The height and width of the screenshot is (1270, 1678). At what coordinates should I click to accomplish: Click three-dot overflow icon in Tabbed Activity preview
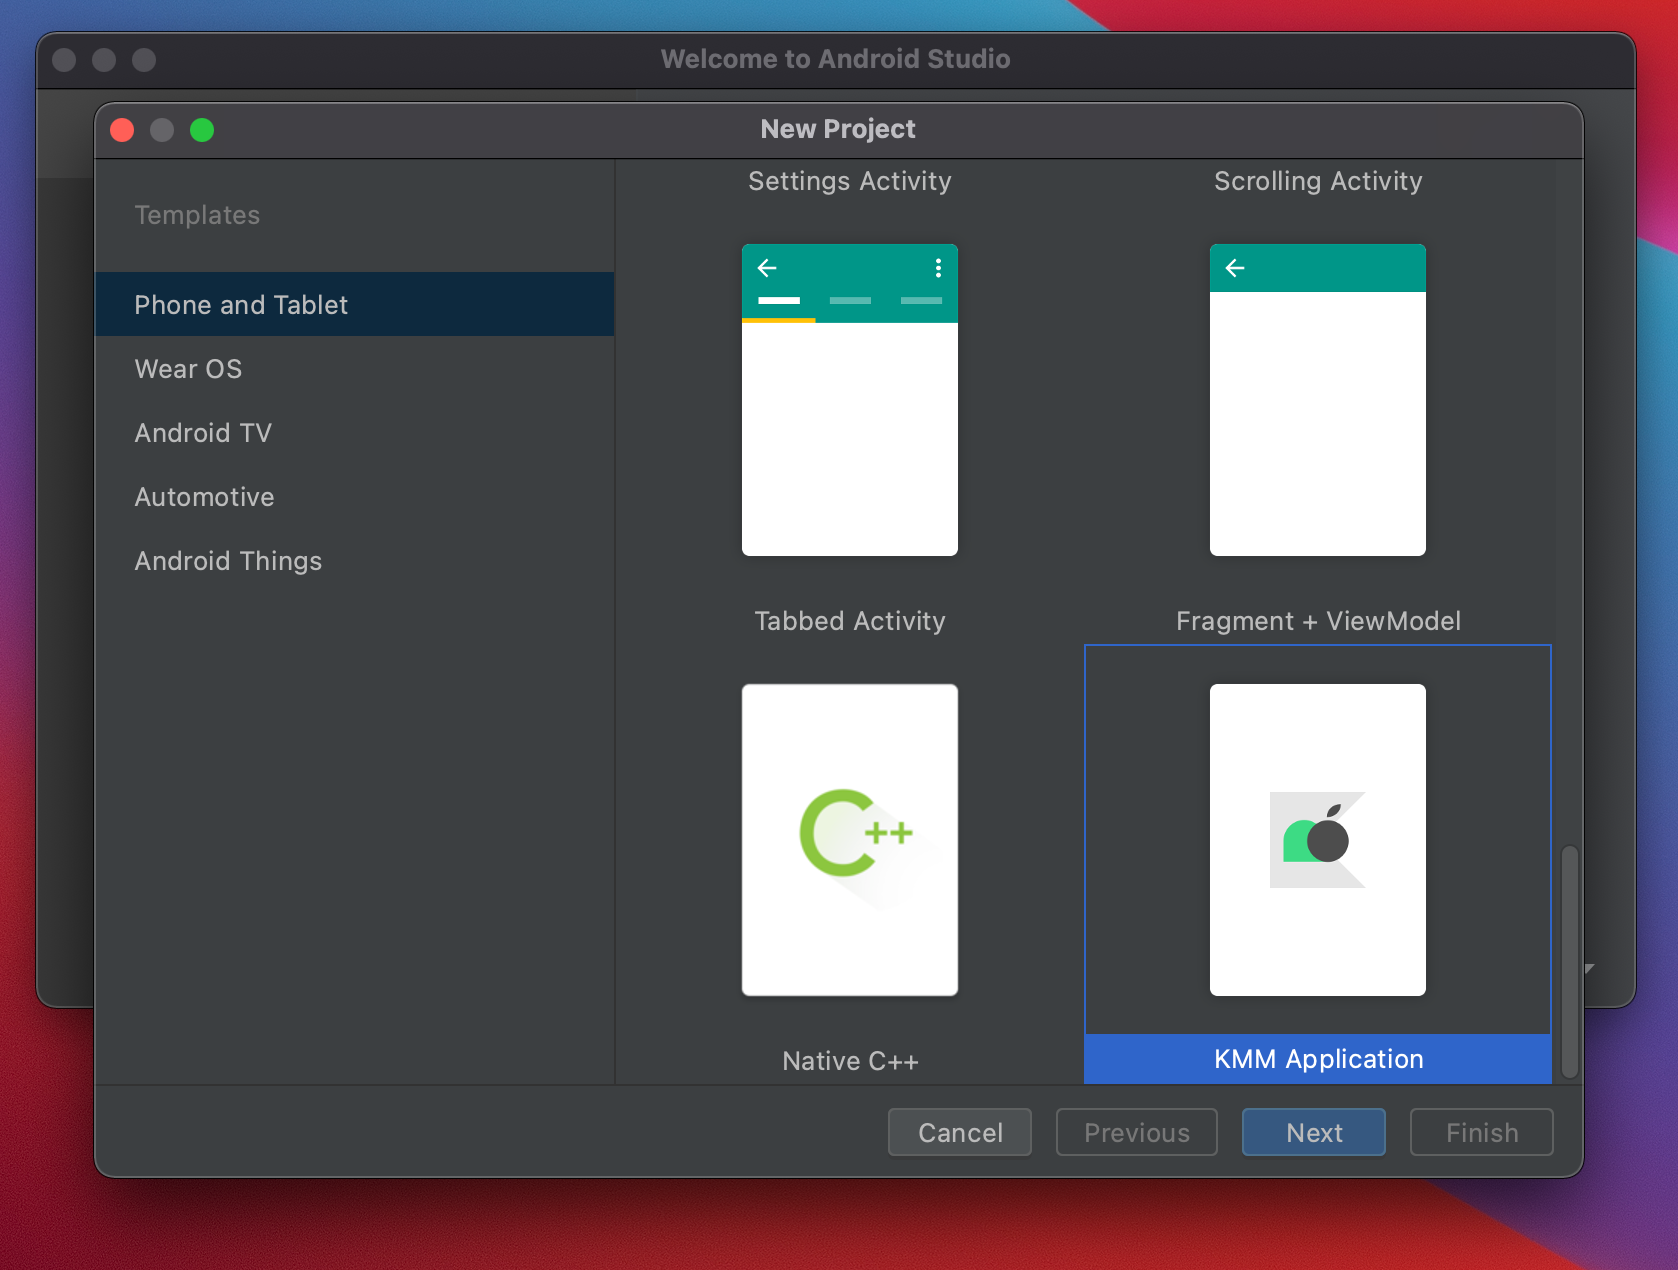pos(938,268)
